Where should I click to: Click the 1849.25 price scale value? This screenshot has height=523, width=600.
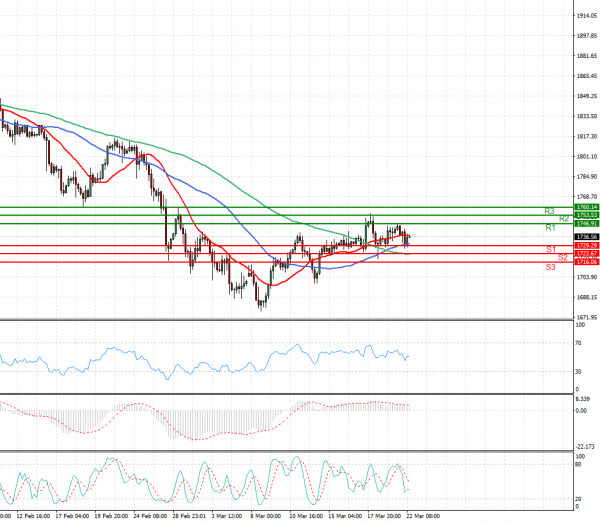tap(587, 96)
